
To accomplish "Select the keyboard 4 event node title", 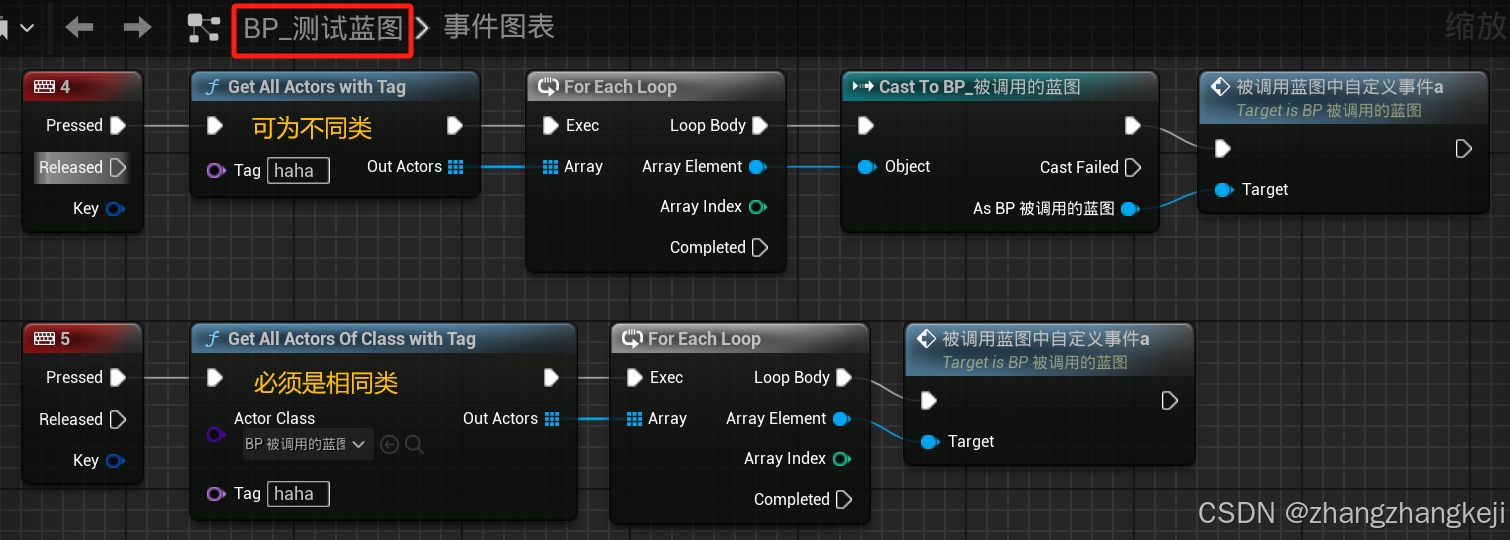I will [x=82, y=87].
